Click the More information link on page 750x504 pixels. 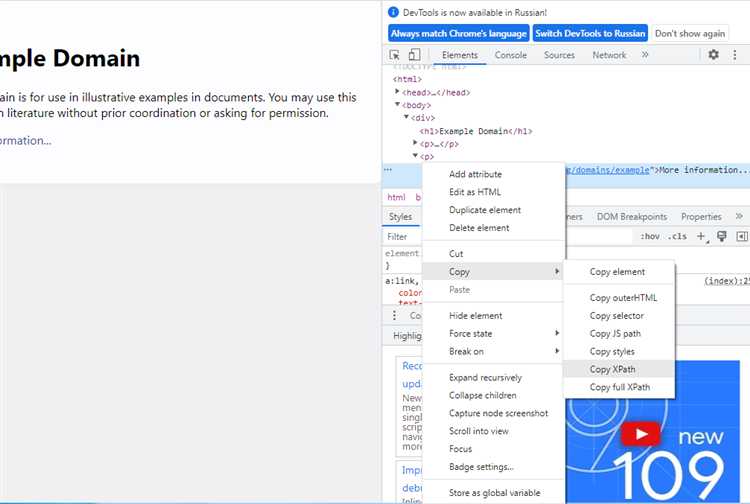25,141
